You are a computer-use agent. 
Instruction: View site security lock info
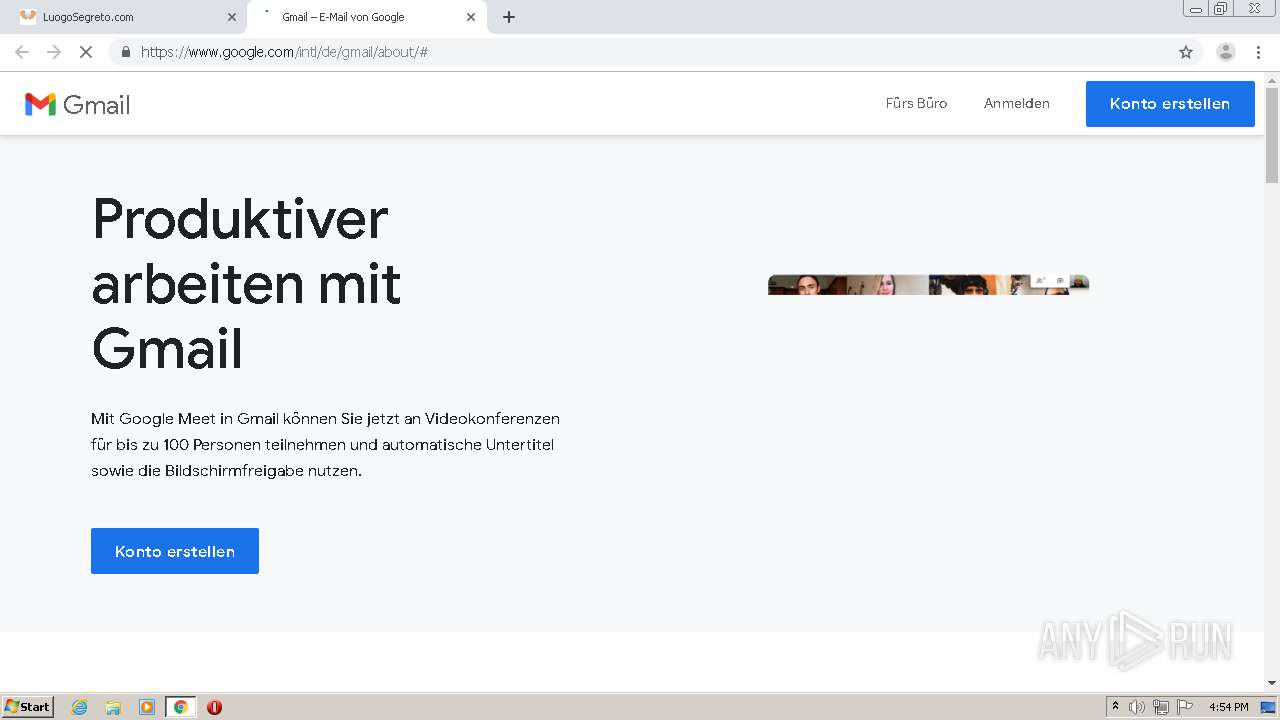pos(126,52)
